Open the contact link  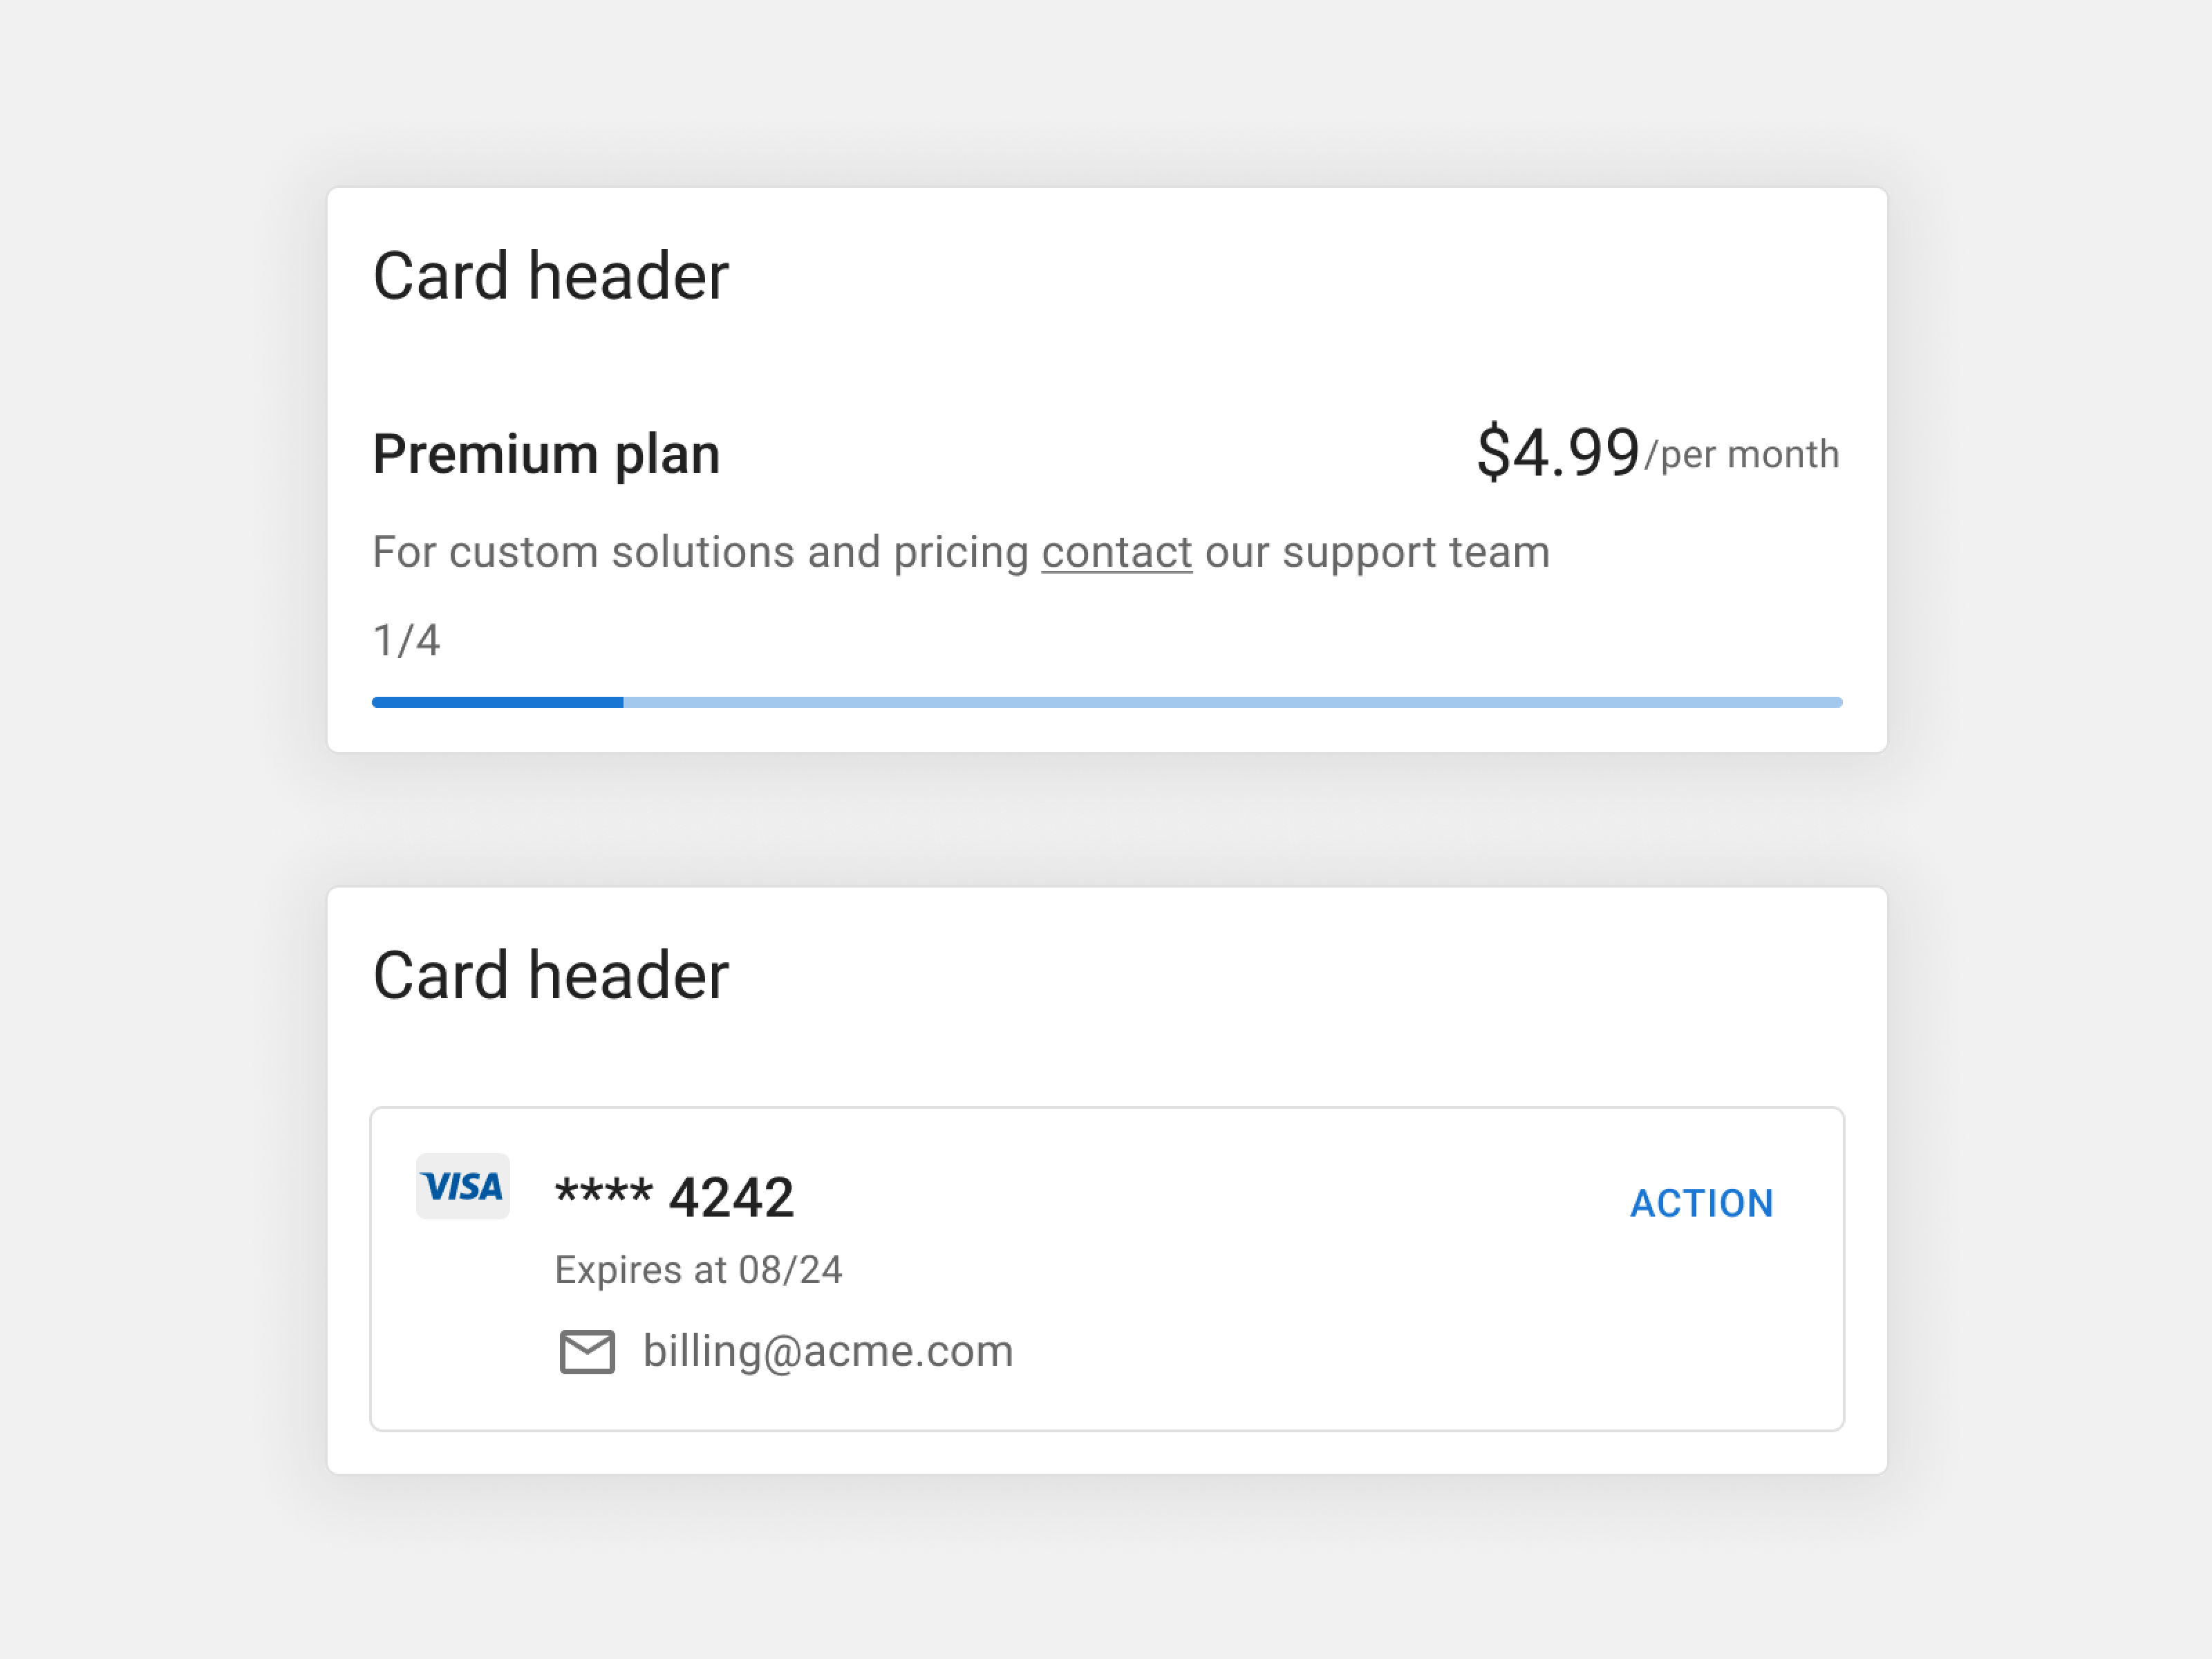tap(1116, 552)
